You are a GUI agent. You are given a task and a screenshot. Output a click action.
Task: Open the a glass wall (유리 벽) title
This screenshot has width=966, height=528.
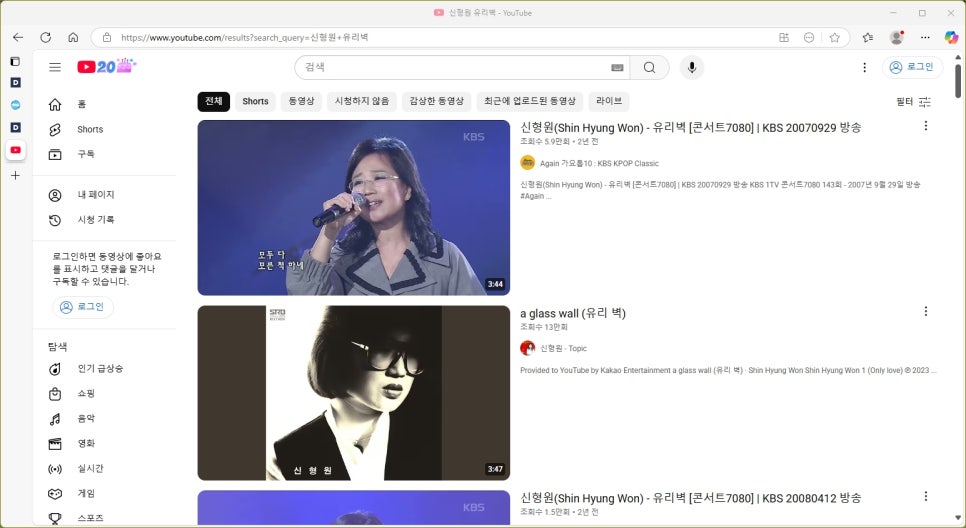coord(573,314)
